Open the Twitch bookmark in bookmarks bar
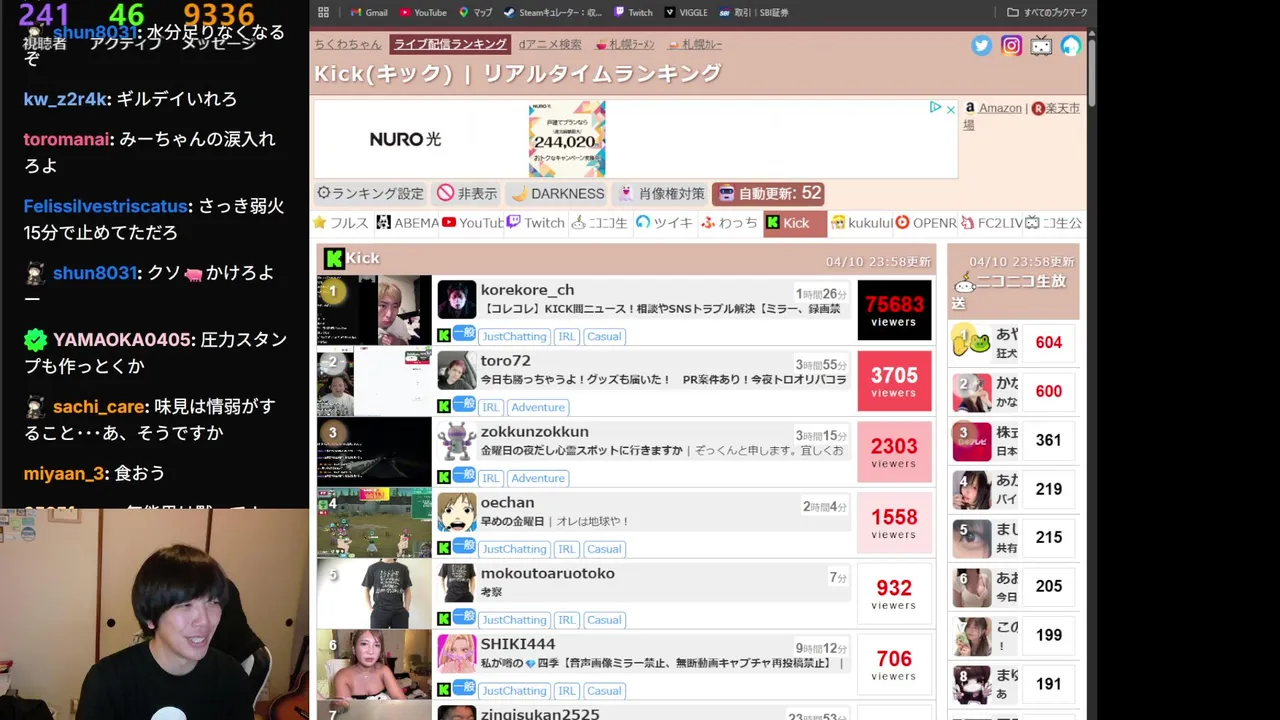The width and height of the screenshot is (1280, 720). click(x=633, y=12)
